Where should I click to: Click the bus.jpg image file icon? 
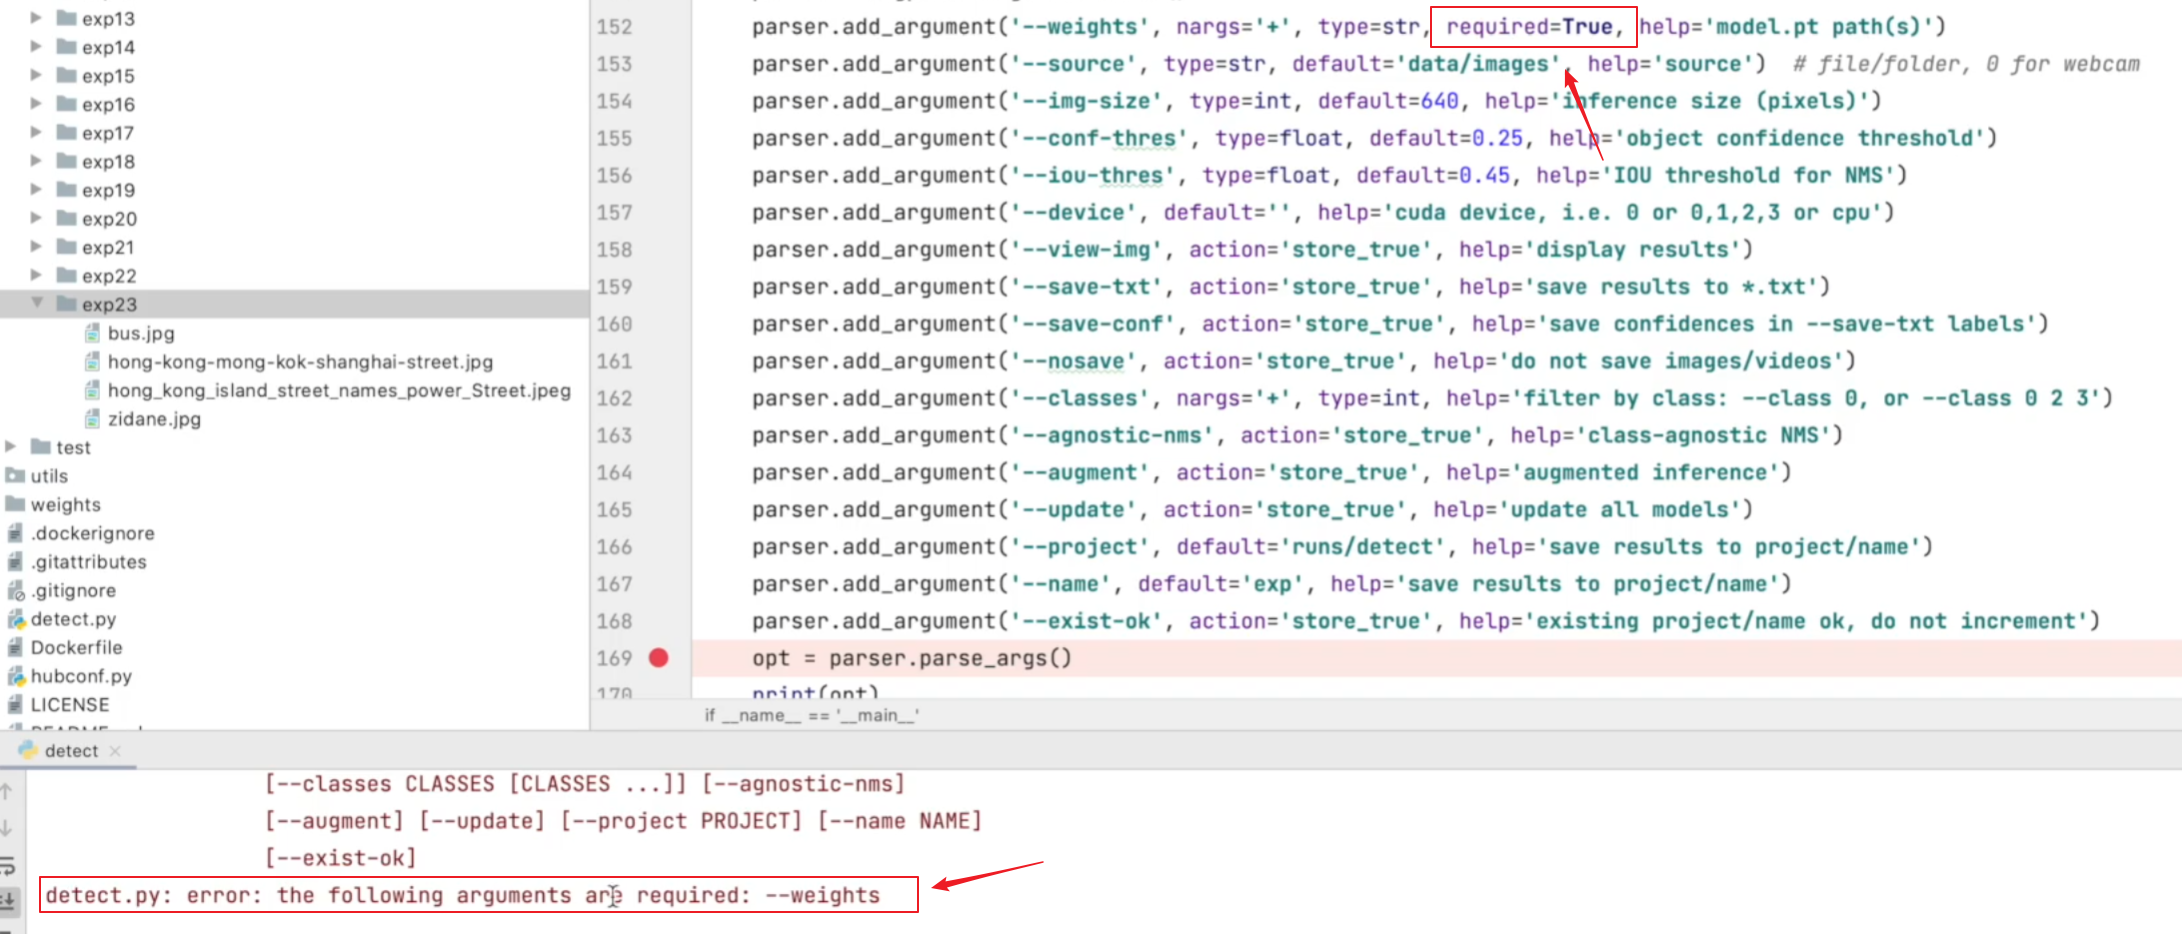point(93,333)
